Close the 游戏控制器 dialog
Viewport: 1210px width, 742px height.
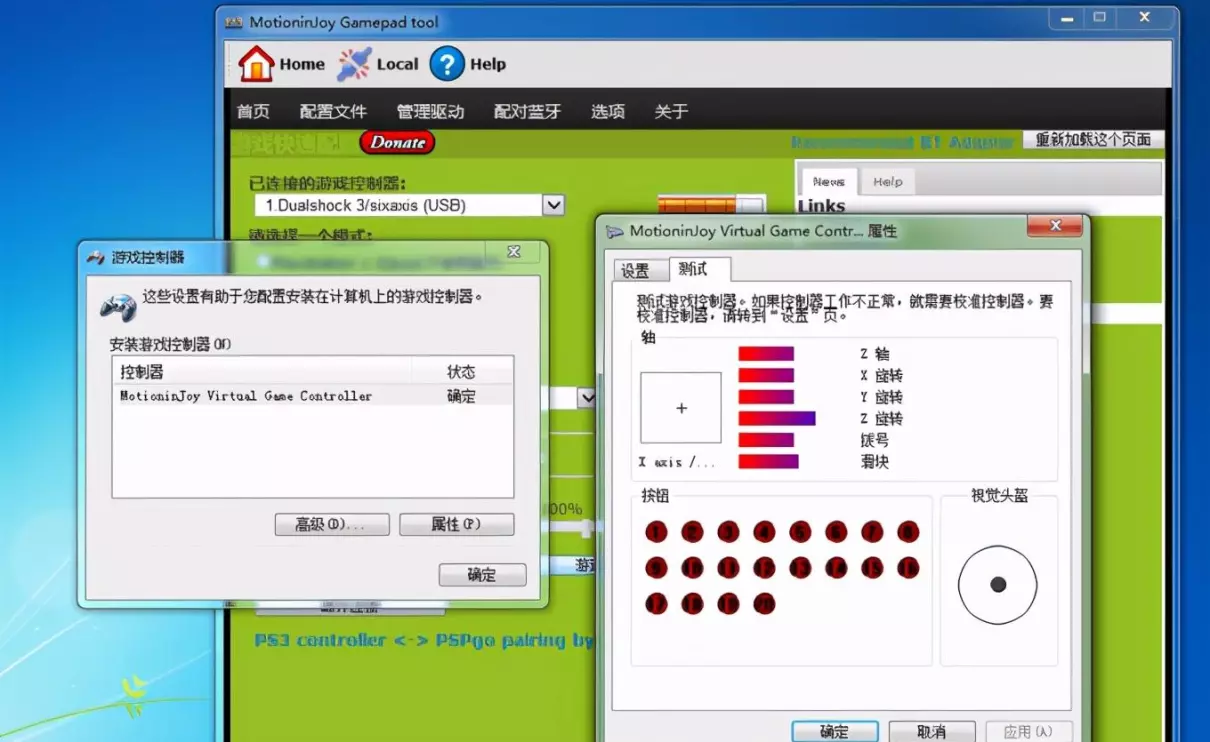pos(512,250)
